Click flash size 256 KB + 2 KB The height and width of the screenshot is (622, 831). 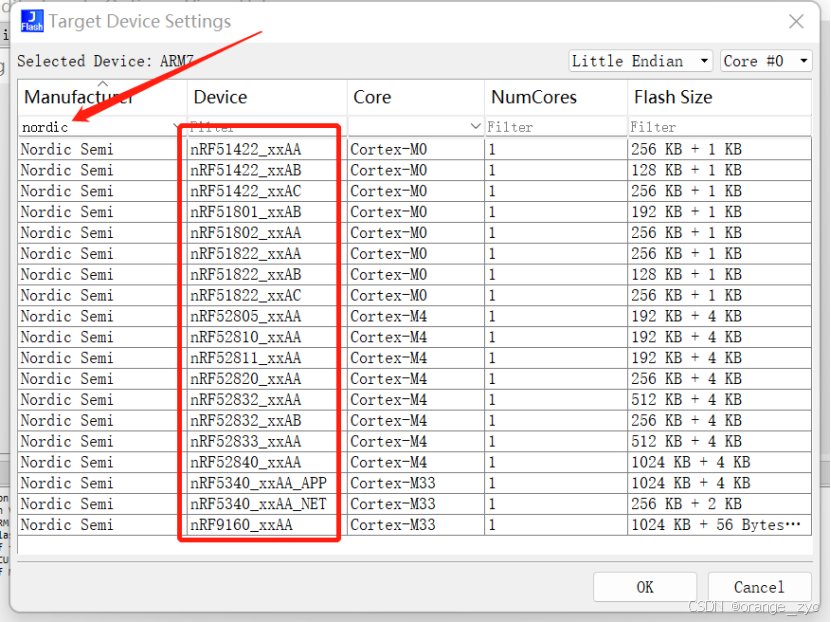click(x=686, y=504)
